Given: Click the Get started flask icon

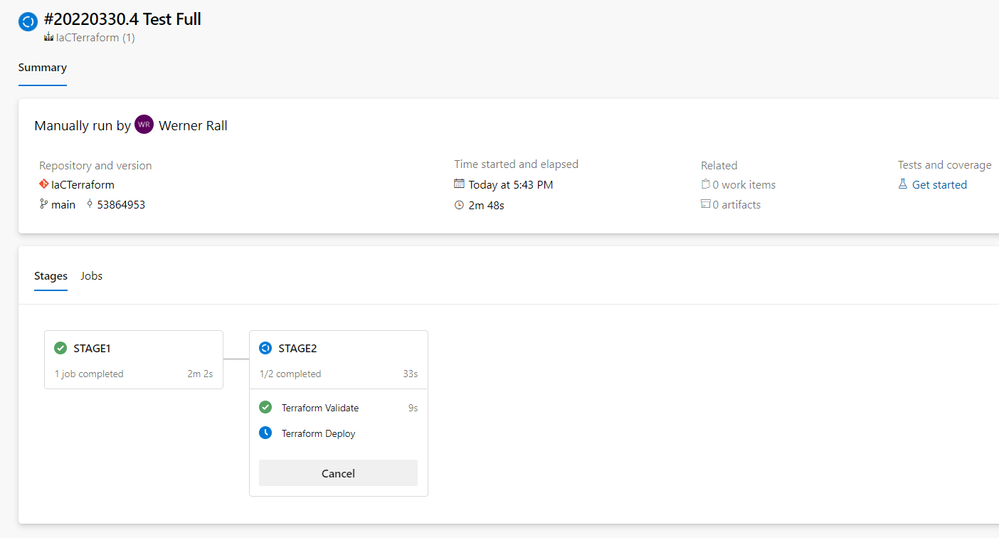Looking at the screenshot, I should coord(903,185).
